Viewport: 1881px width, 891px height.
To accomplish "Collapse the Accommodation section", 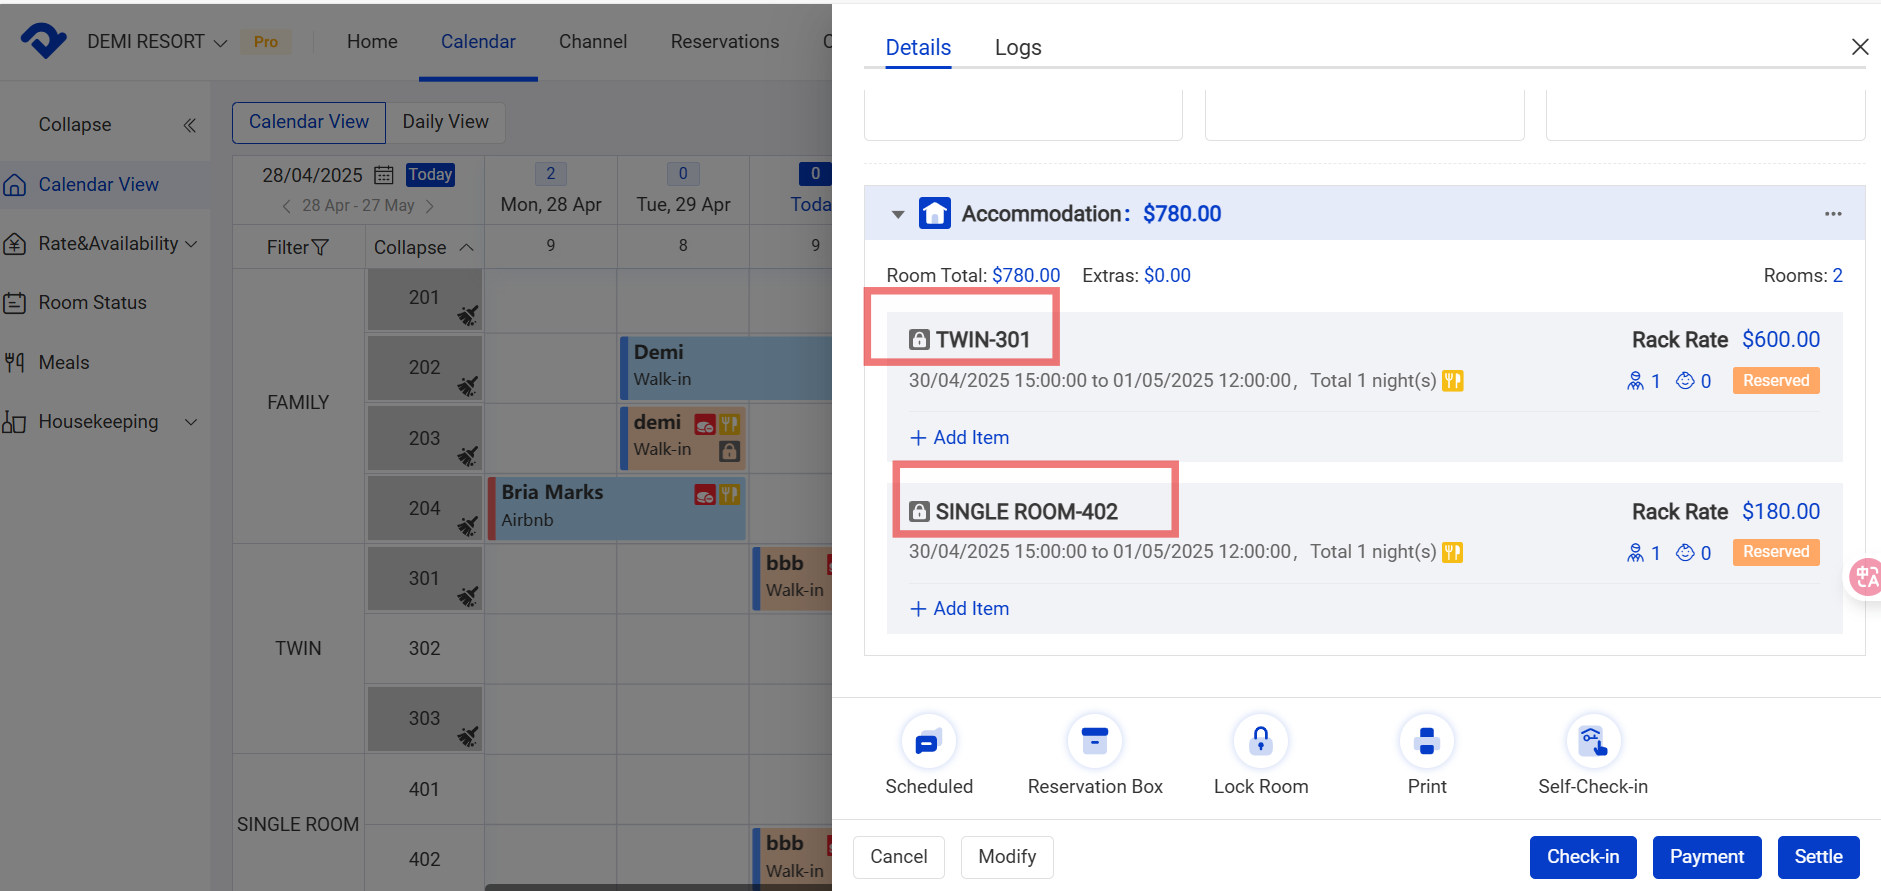I will click(898, 214).
